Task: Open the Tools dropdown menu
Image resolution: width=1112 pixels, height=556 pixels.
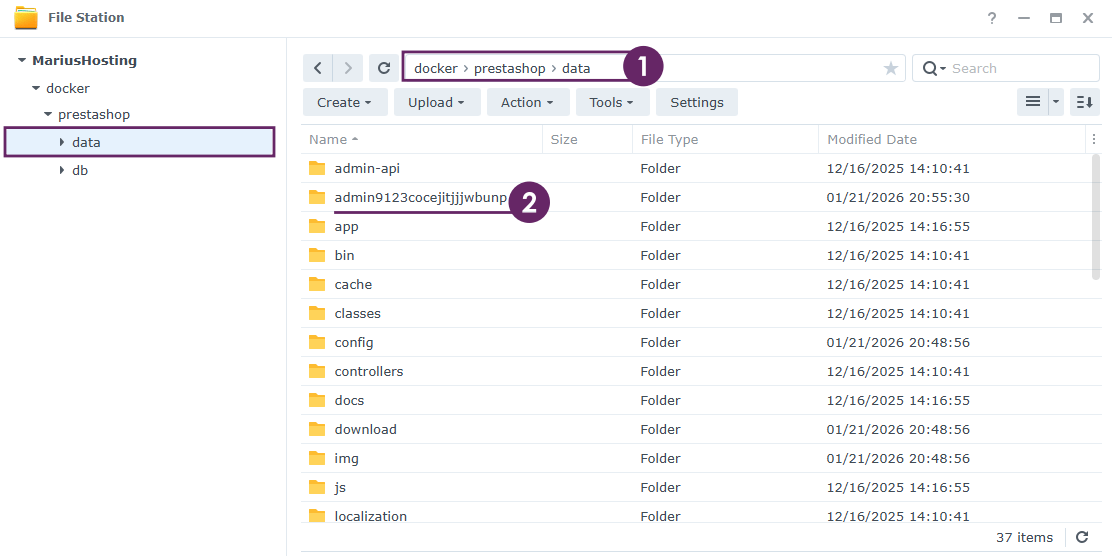Action: click(612, 102)
